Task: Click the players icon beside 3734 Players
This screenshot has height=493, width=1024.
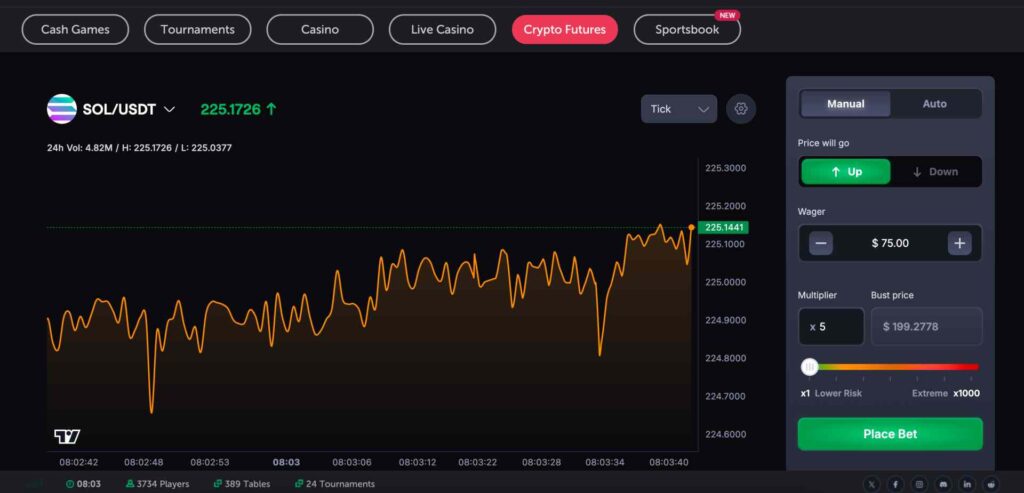Action: tap(130, 484)
